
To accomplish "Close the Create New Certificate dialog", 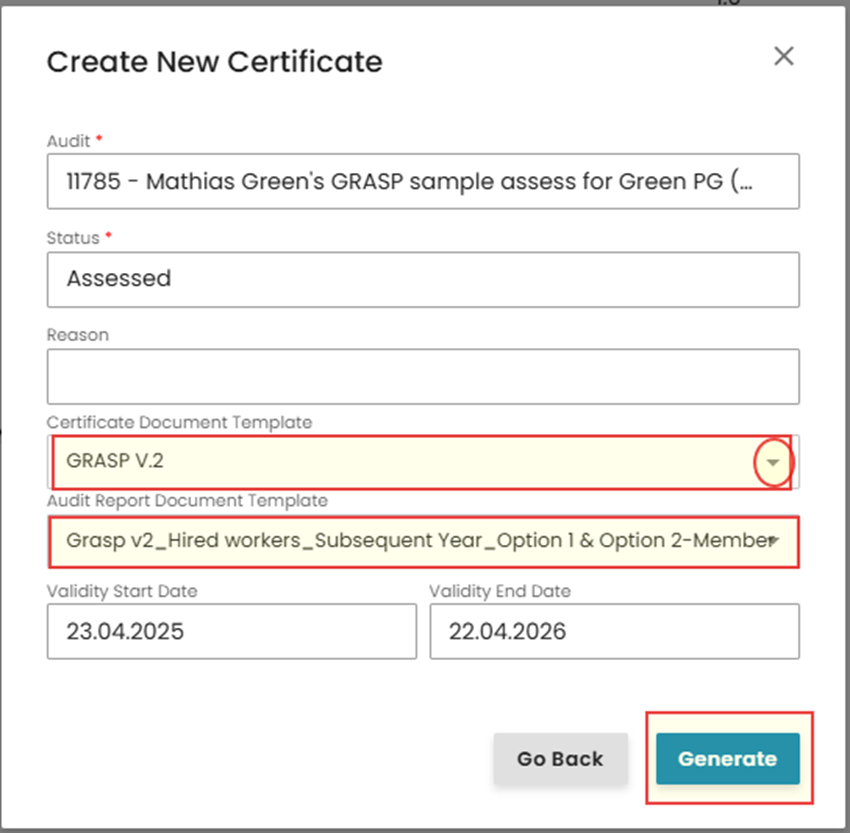I will 784,56.
